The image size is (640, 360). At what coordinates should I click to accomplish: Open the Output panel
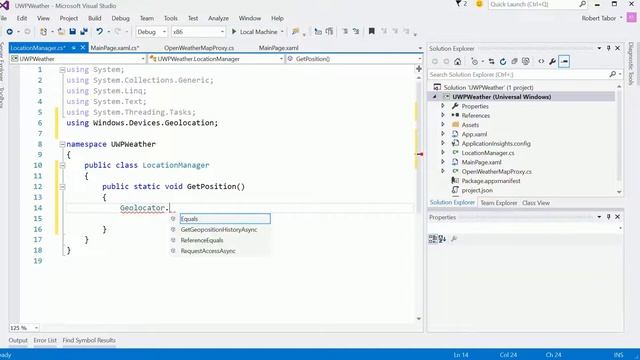pos(18,340)
